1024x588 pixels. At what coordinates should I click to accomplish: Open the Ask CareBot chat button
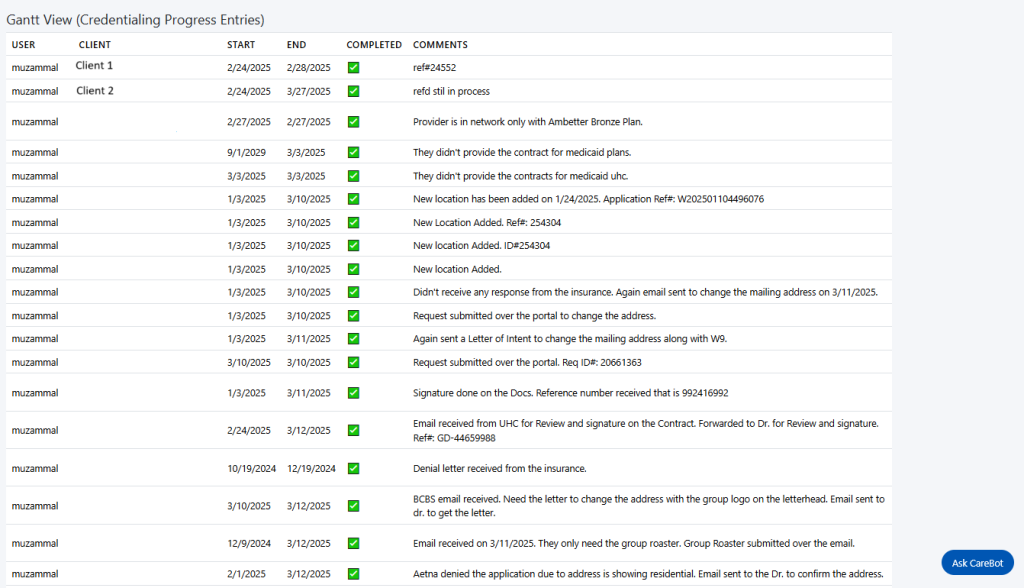977,563
